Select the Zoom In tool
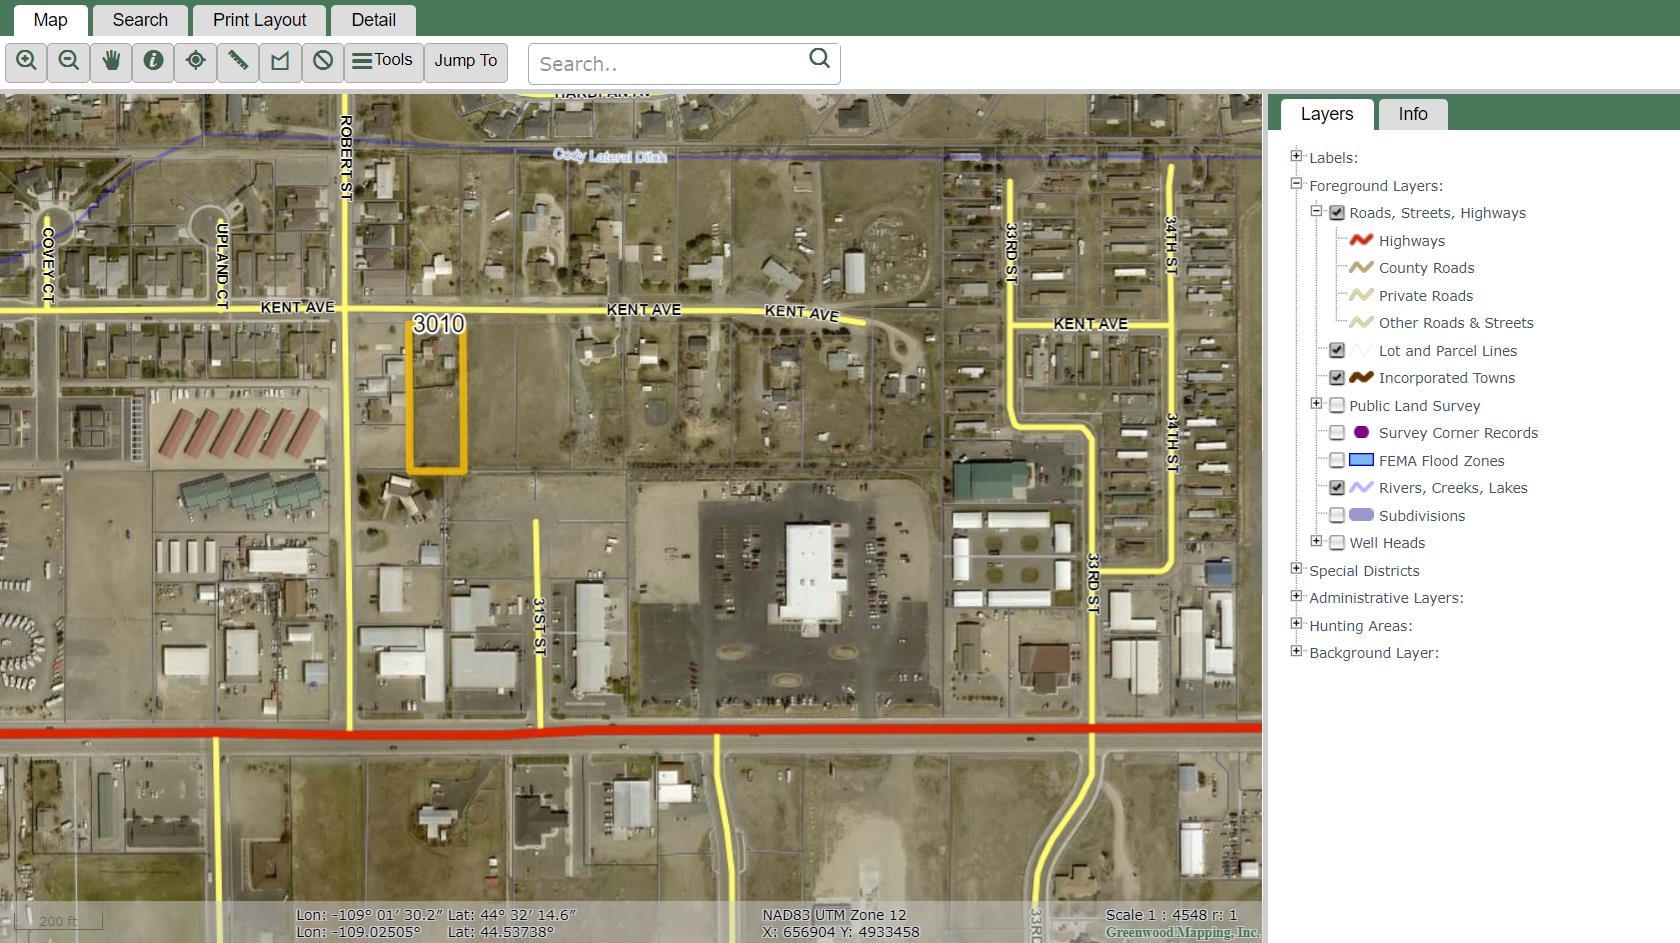Image resolution: width=1680 pixels, height=943 pixels. [26, 61]
